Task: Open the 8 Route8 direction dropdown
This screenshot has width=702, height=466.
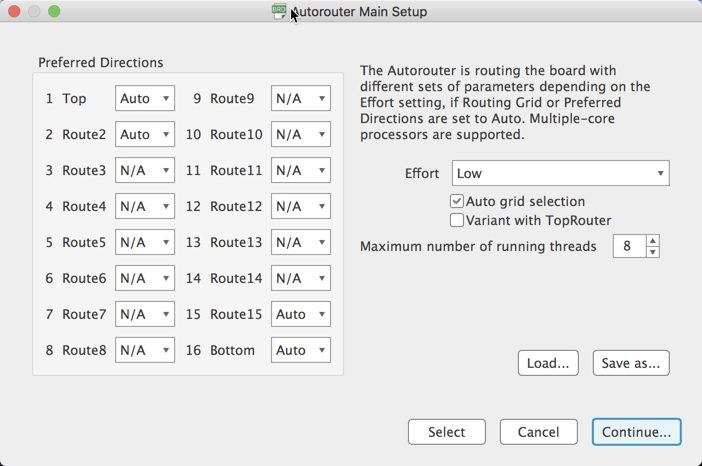Action: click(145, 350)
